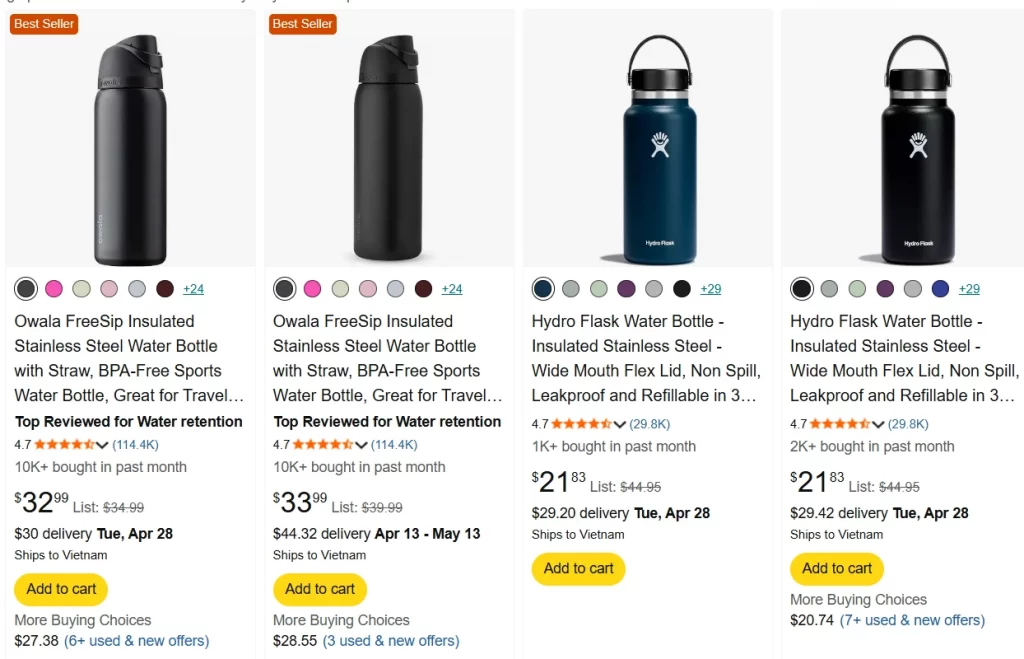
Task: Open 6+ used and new offers for first bottle
Action: pos(135,641)
